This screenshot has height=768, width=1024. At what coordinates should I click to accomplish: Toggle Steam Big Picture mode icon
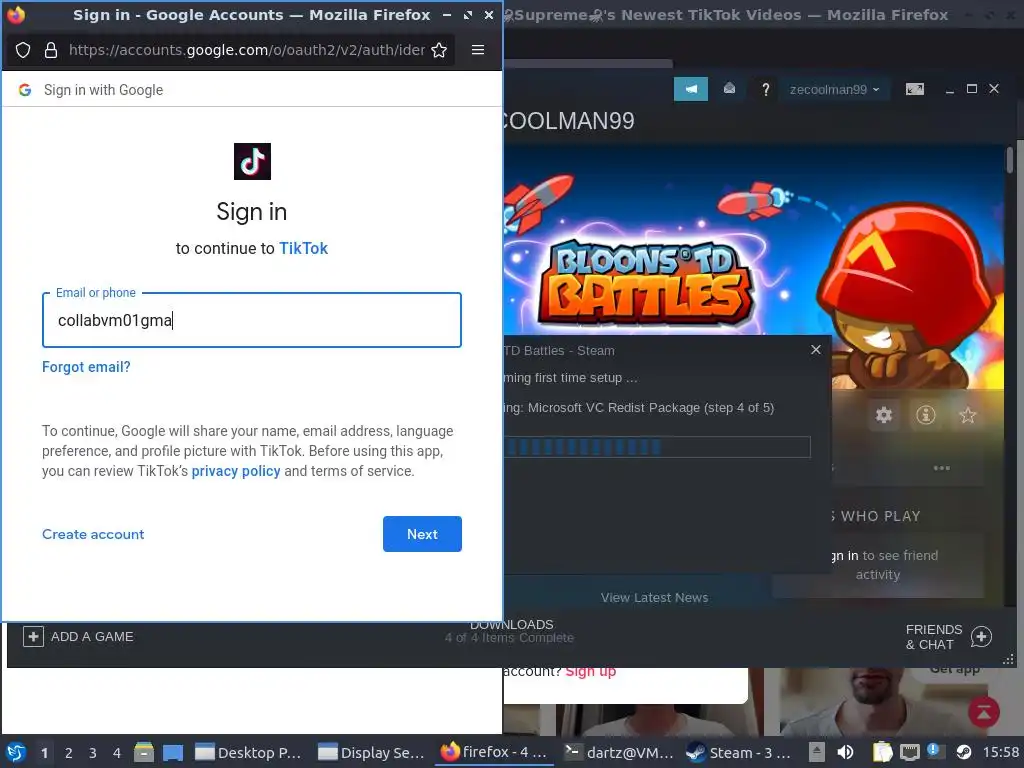[x=915, y=89]
